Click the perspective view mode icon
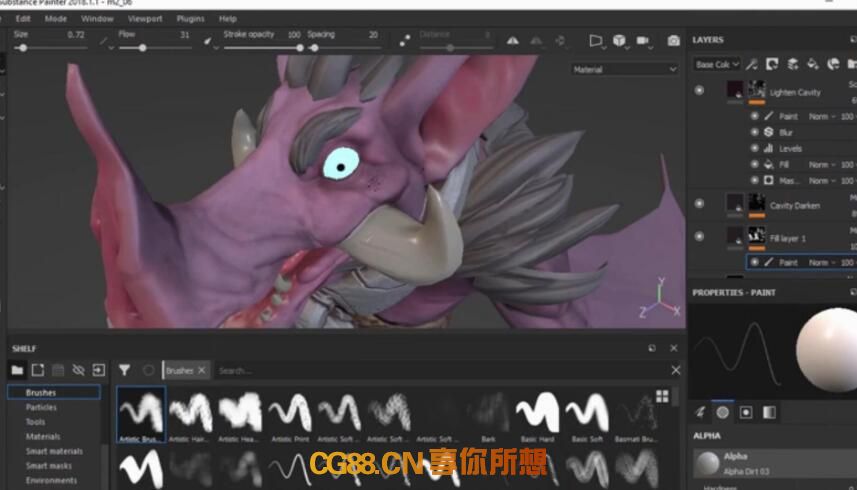The height and width of the screenshot is (490, 857). pos(595,40)
